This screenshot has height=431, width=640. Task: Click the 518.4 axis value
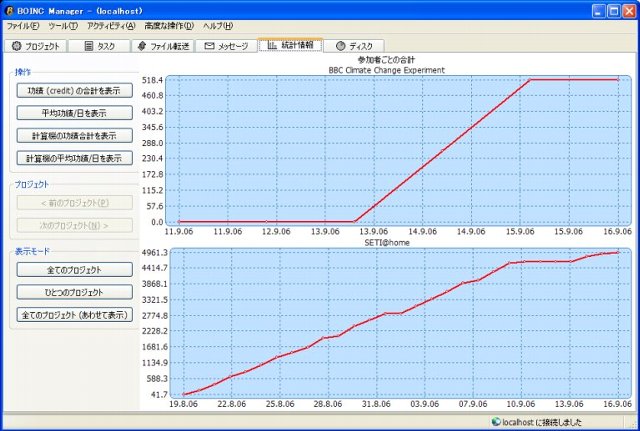point(152,80)
